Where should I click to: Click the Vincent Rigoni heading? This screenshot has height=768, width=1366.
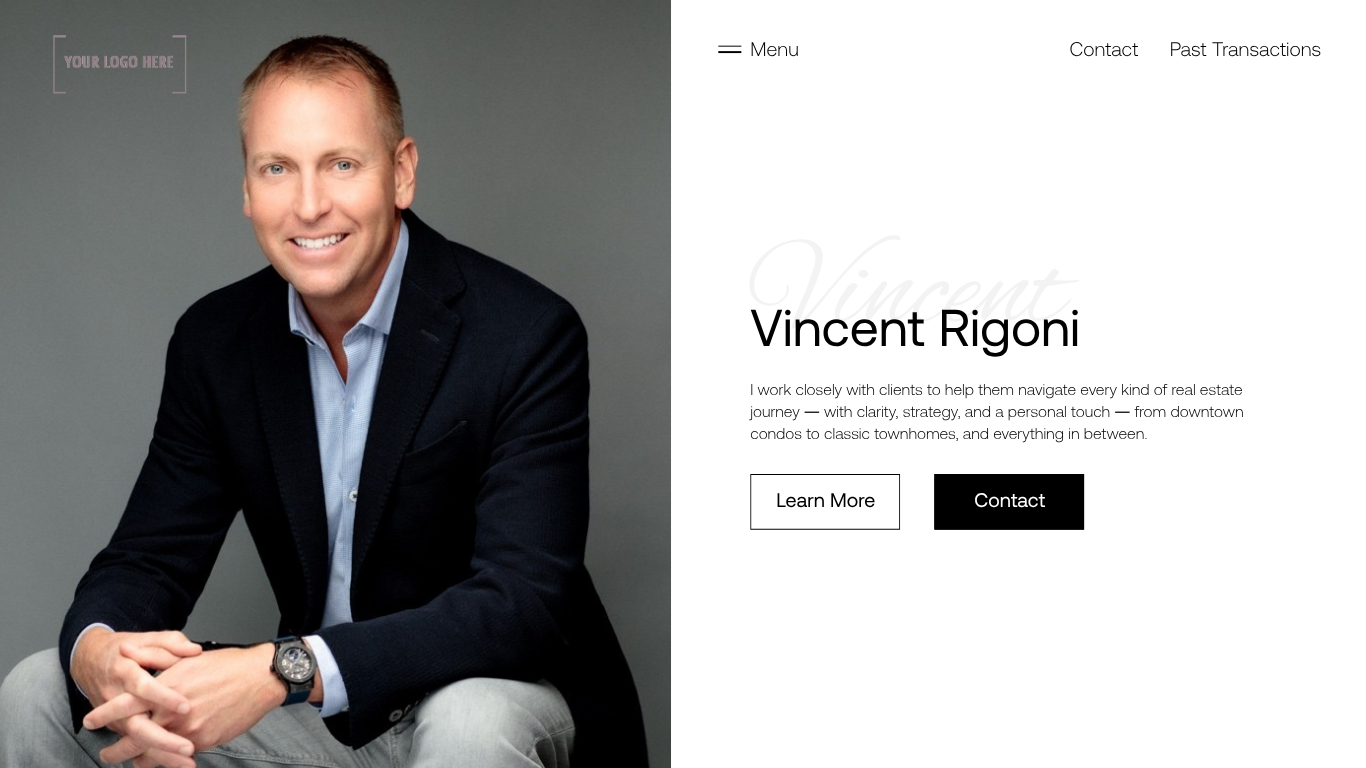(x=914, y=329)
